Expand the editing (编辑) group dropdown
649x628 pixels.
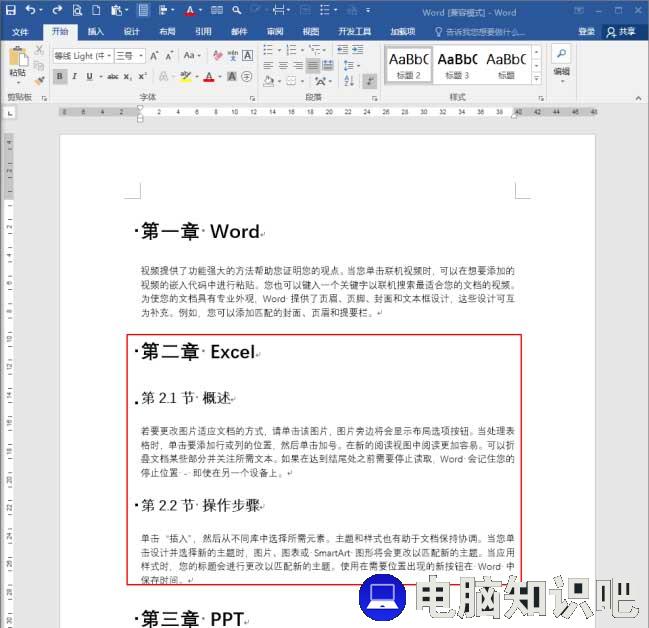click(562, 81)
